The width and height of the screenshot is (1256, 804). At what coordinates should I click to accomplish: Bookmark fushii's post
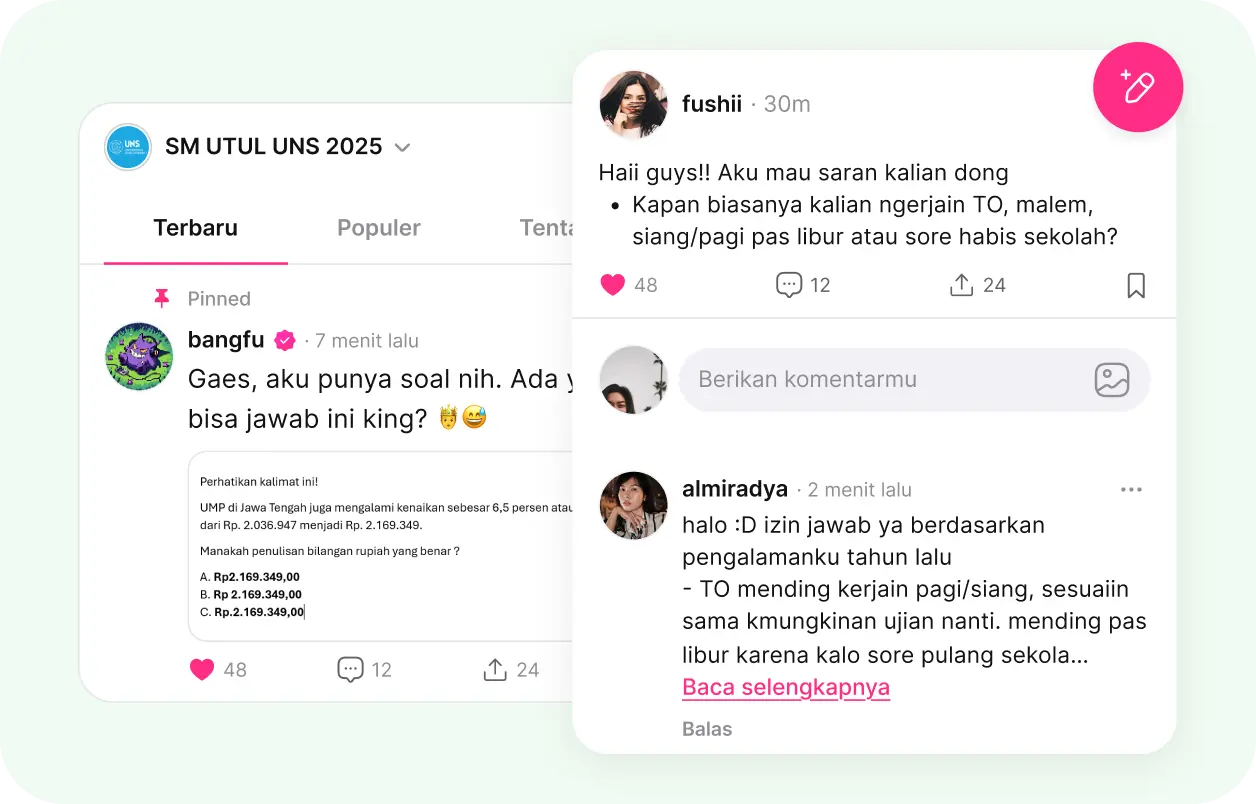pos(1136,285)
